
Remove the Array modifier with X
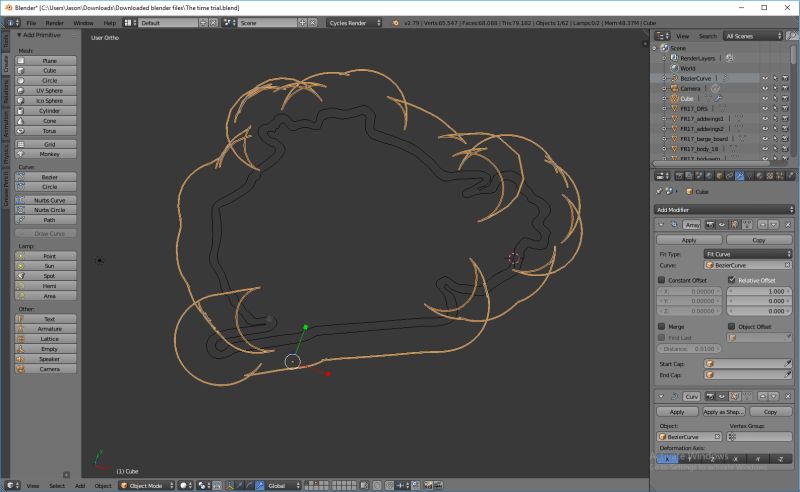click(x=788, y=225)
